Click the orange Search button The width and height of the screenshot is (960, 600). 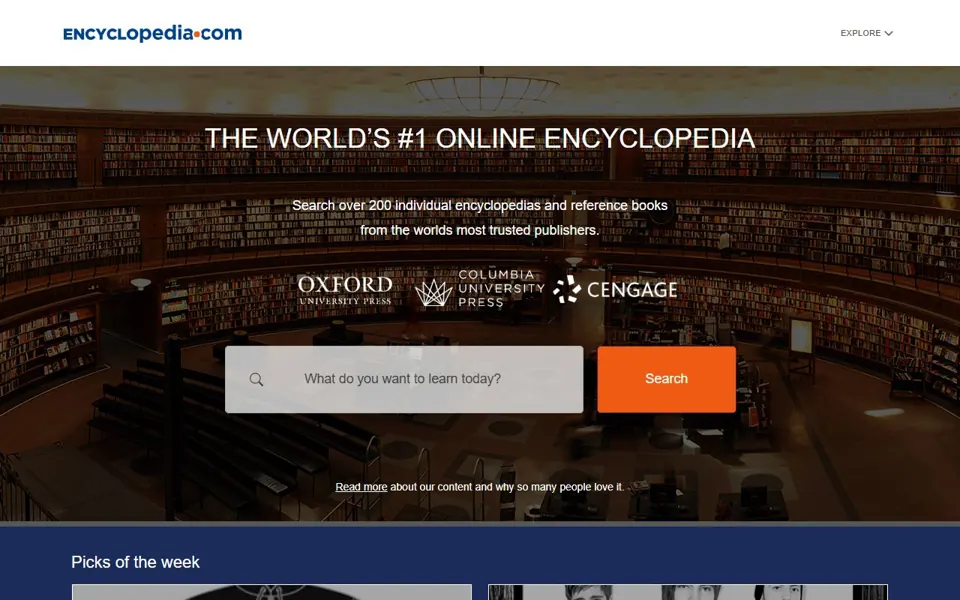pos(667,380)
